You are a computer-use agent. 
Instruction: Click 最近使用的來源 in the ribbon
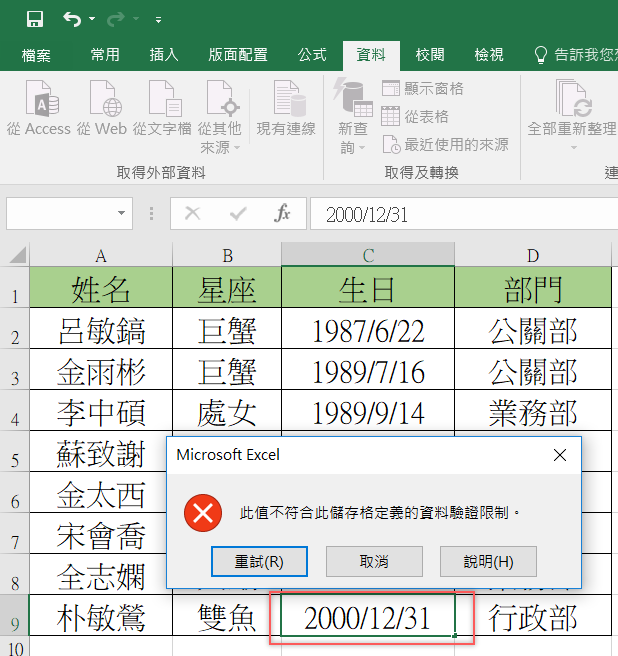point(446,145)
